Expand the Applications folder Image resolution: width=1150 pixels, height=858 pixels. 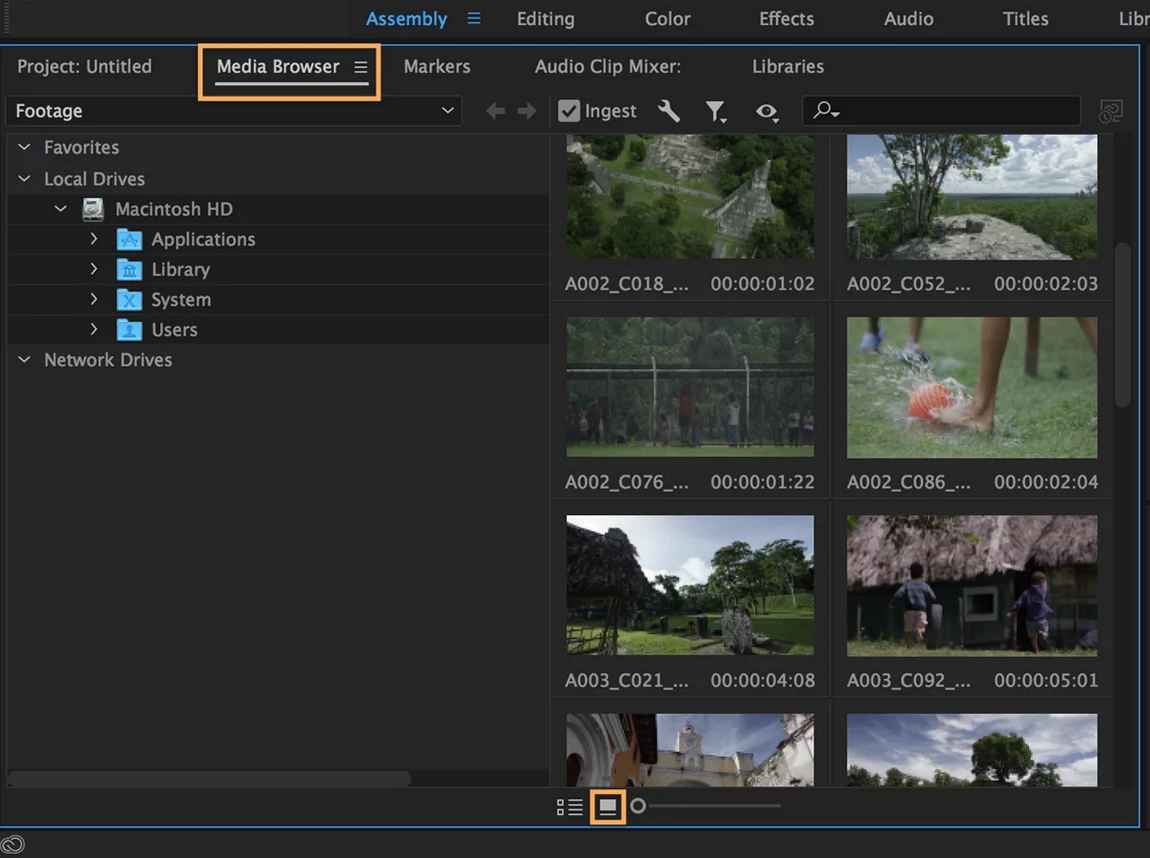coord(93,239)
